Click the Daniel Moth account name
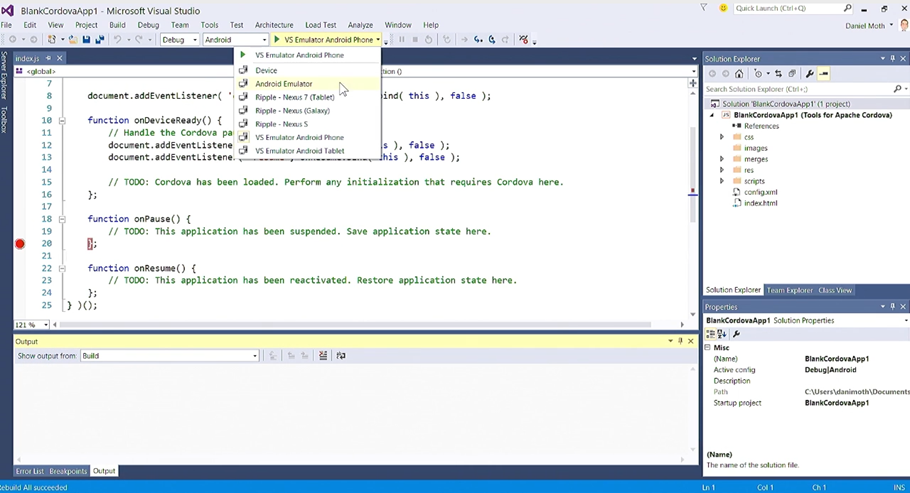The image size is (910, 493). pos(865,26)
